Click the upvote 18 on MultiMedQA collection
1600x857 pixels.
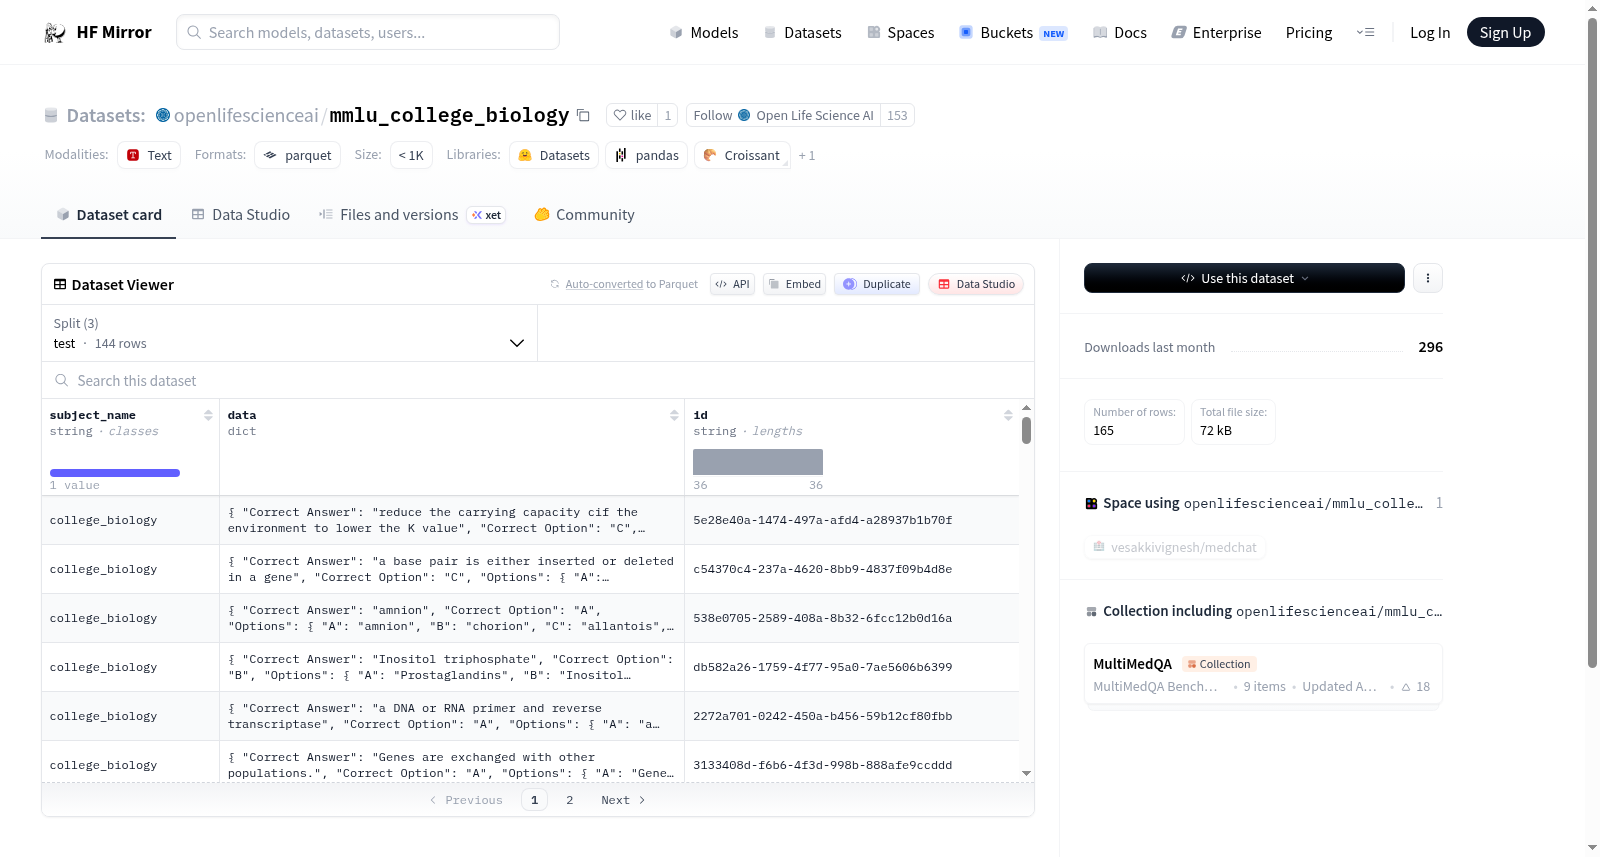[1416, 687]
